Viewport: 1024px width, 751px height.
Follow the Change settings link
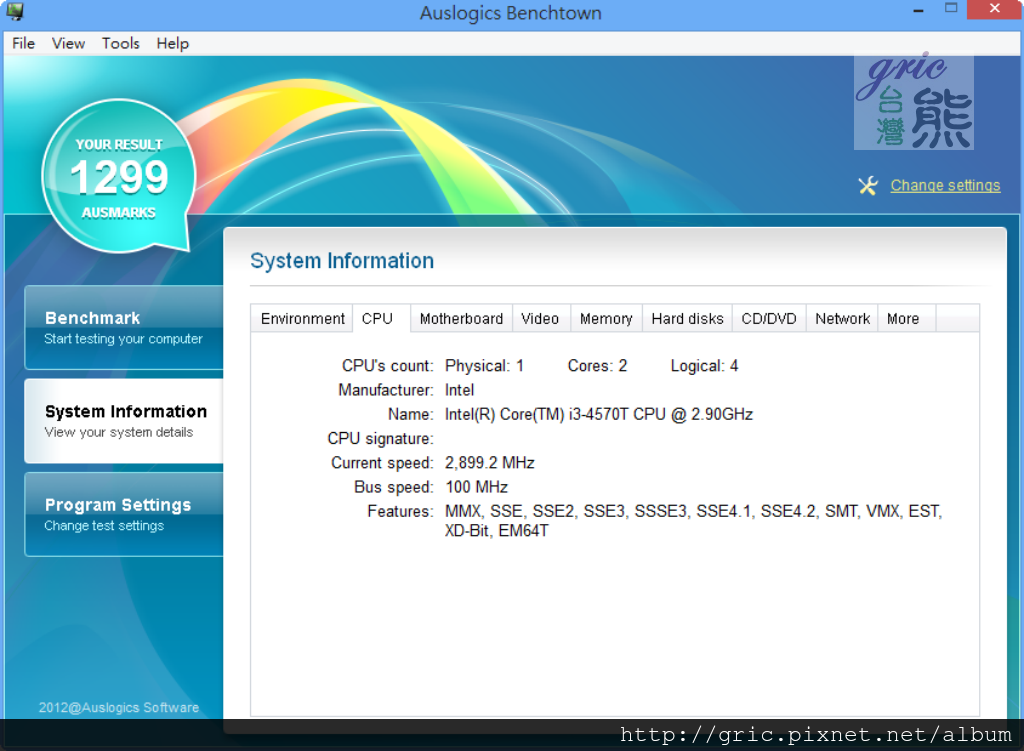click(x=945, y=185)
